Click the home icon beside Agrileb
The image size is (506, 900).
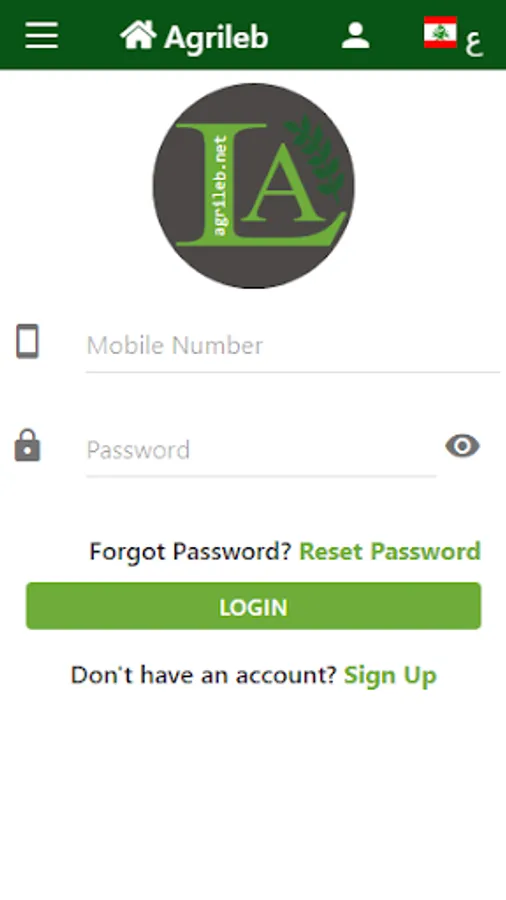click(138, 35)
